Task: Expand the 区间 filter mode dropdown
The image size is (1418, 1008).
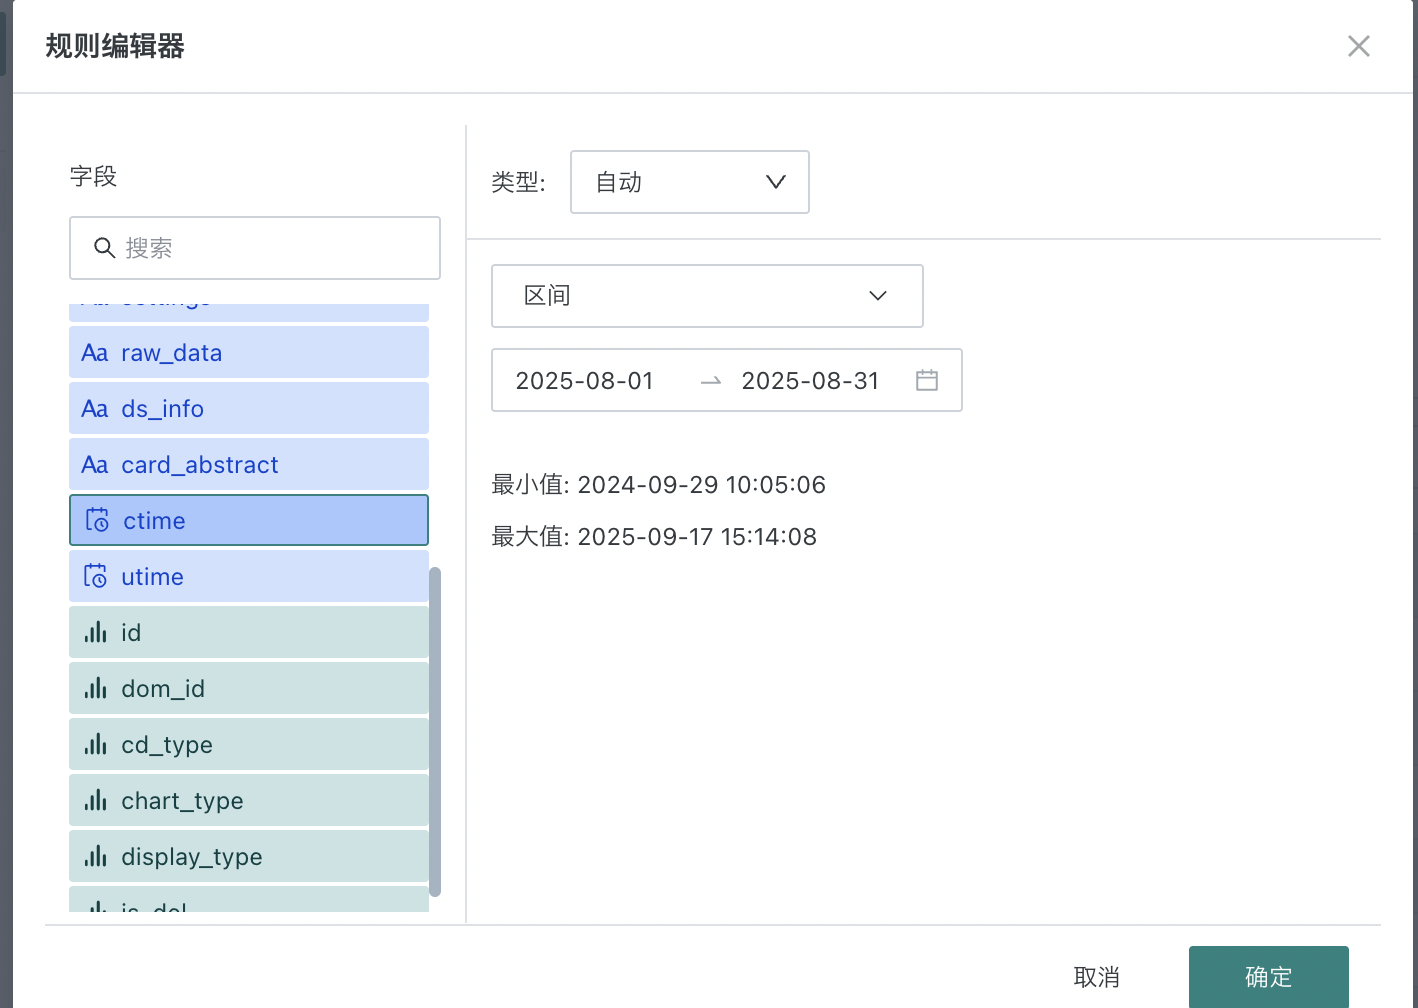Action: [x=707, y=296]
